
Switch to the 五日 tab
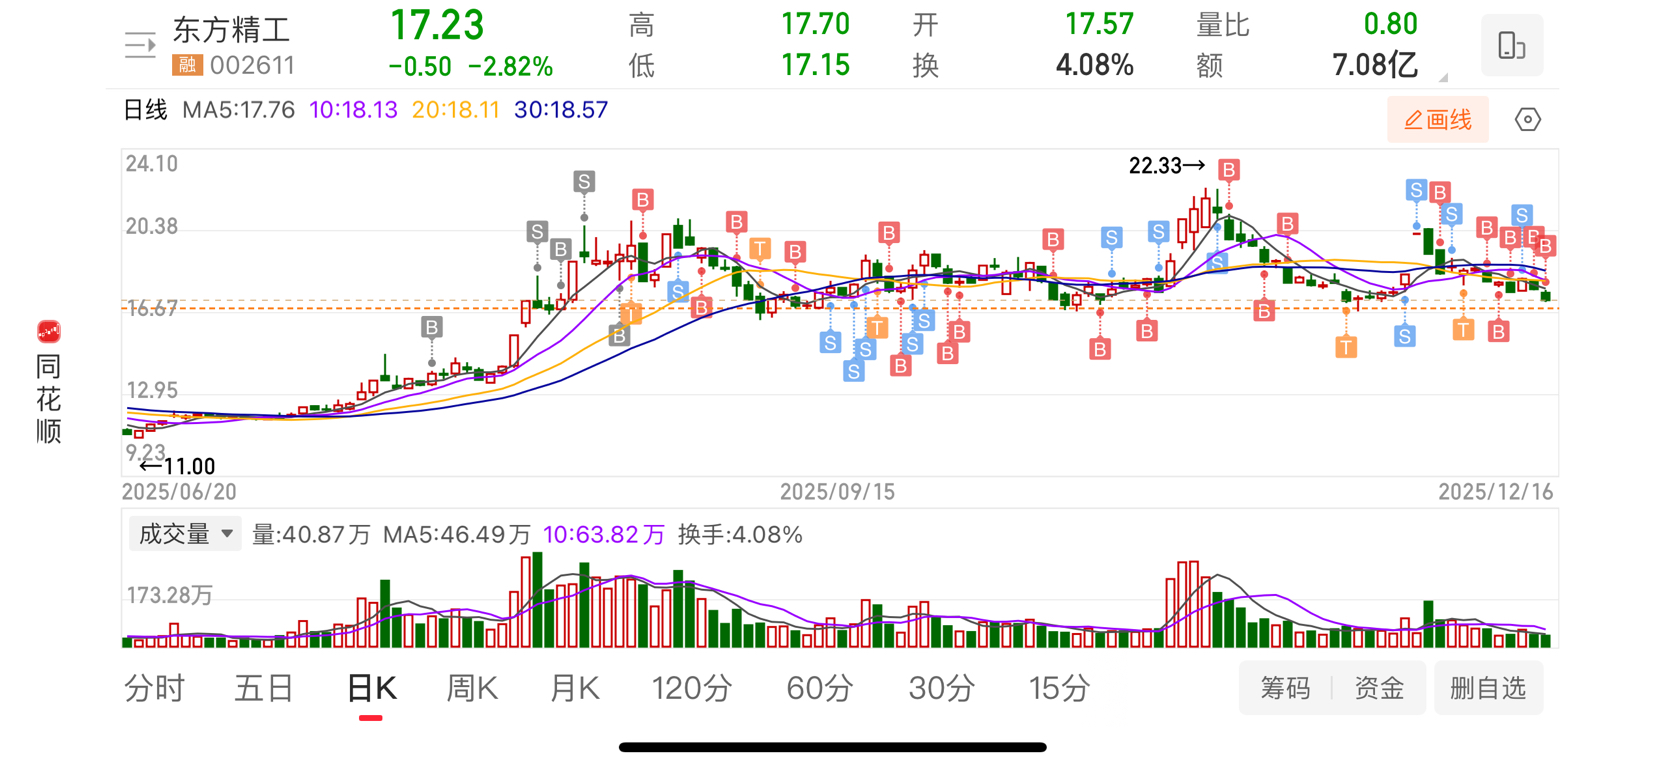(264, 688)
